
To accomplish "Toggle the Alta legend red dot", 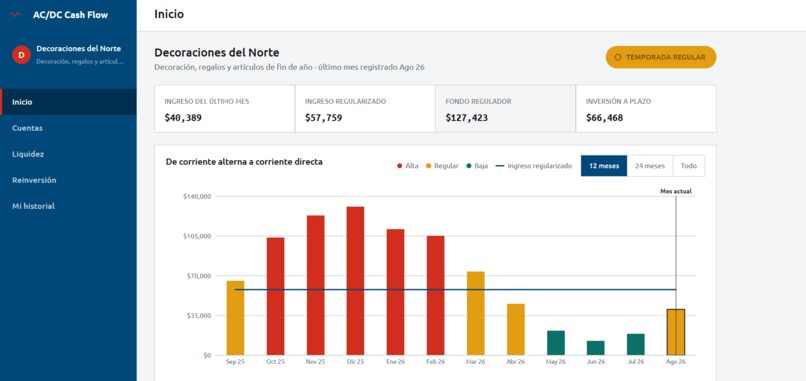I will (399, 166).
